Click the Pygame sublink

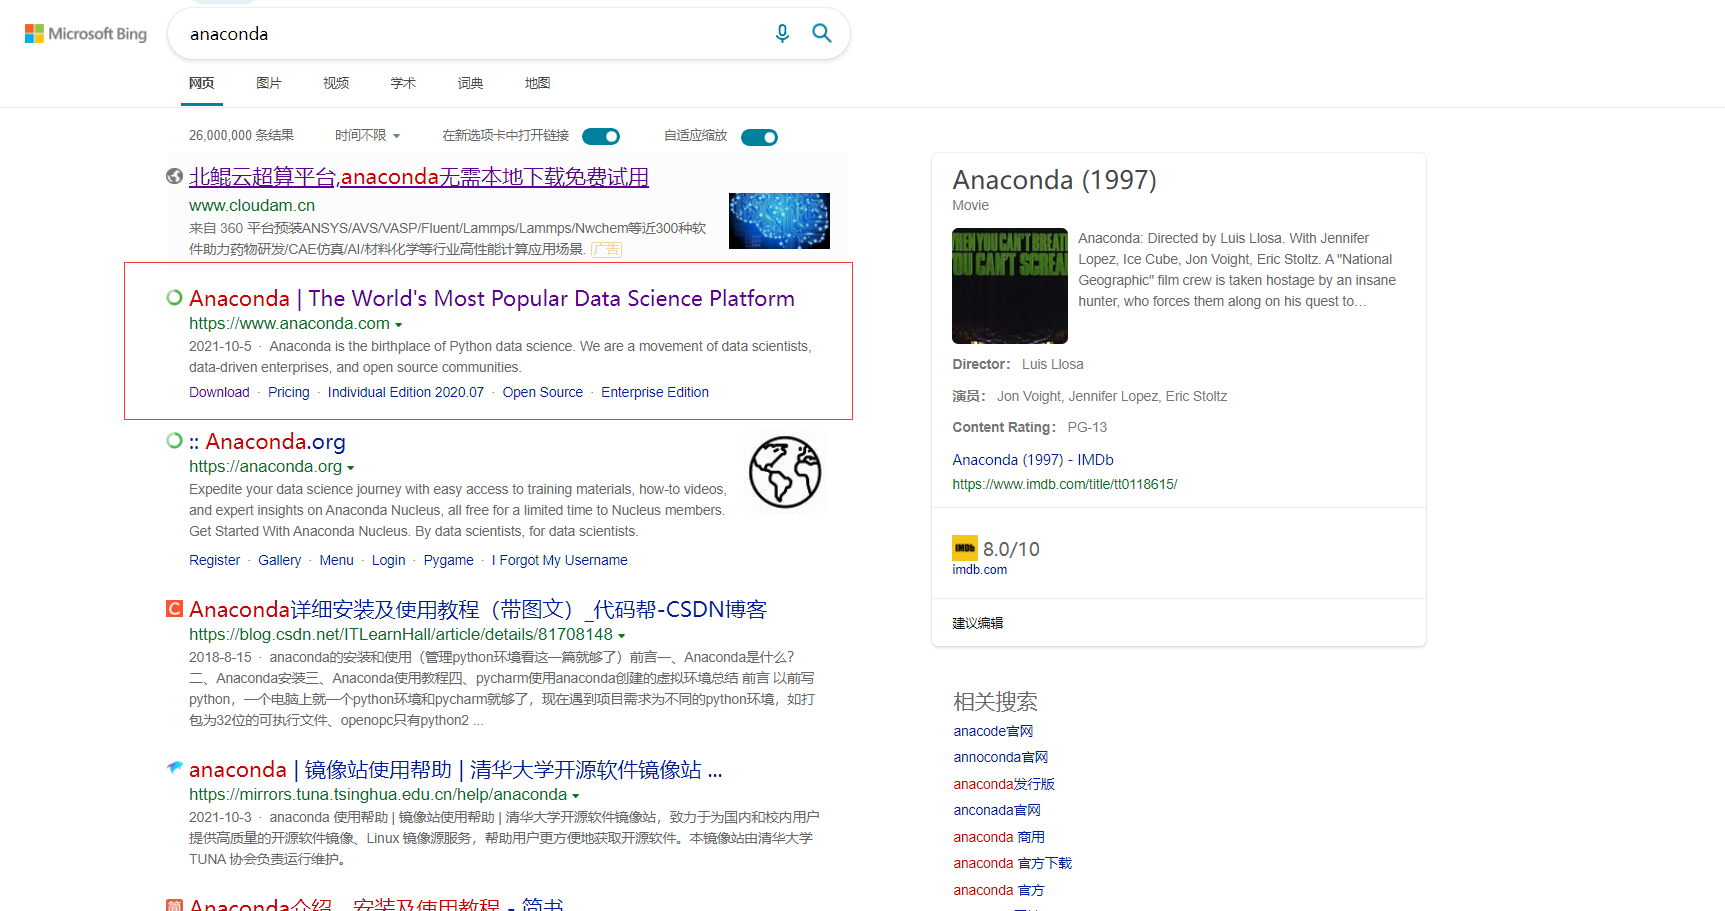449,560
